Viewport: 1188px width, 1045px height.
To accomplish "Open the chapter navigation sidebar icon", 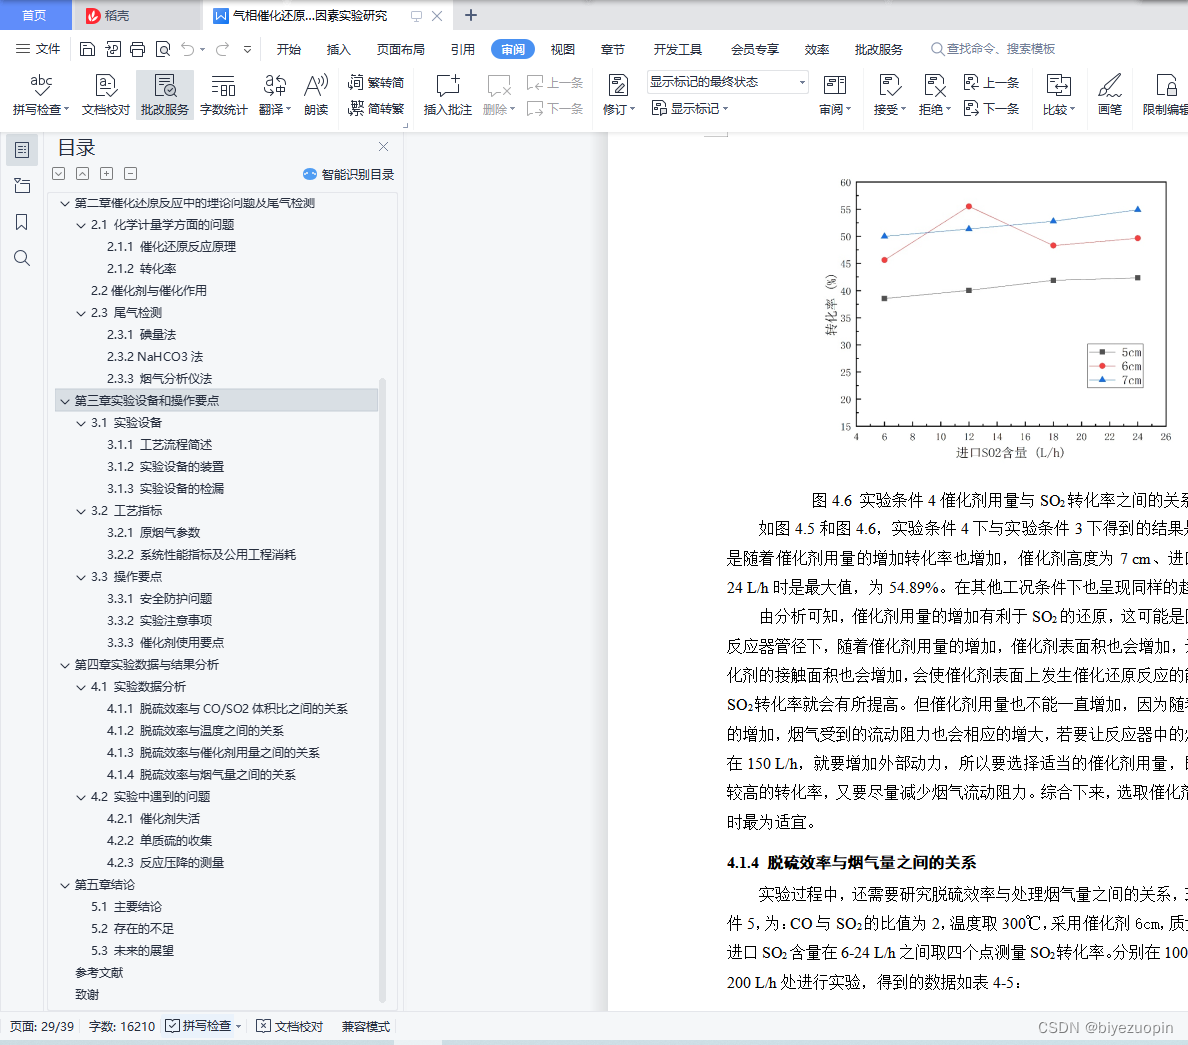I will tap(22, 186).
